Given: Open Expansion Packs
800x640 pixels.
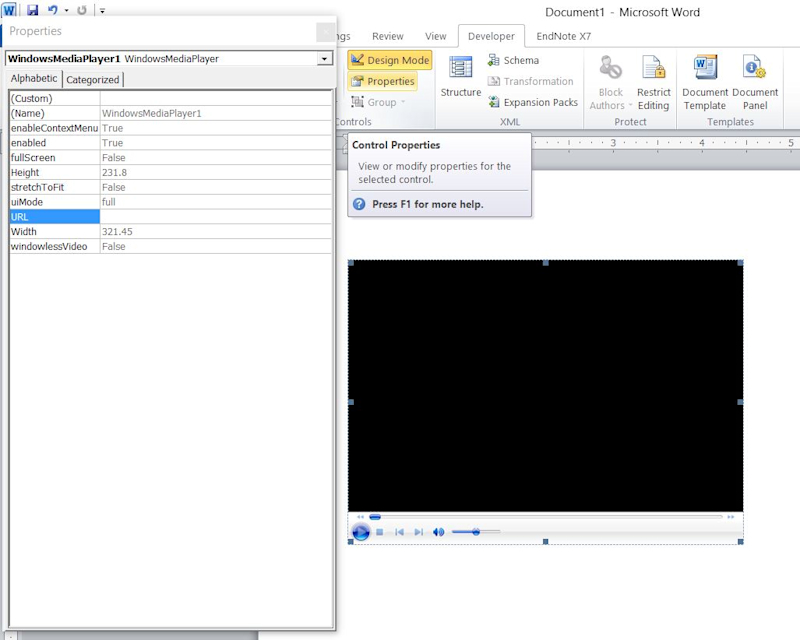Looking at the screenshot, I should 533,102.
